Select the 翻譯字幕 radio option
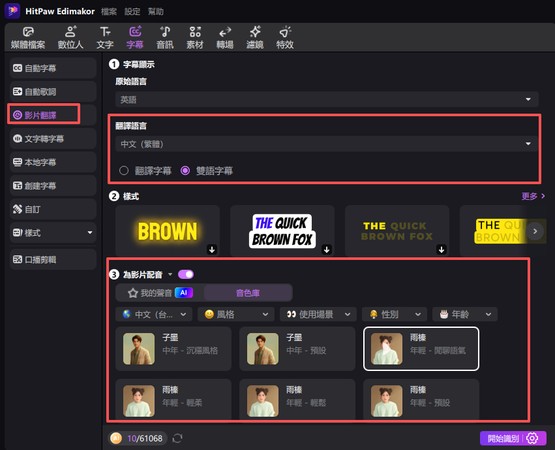The image size is (555, 450). (124, 171)
